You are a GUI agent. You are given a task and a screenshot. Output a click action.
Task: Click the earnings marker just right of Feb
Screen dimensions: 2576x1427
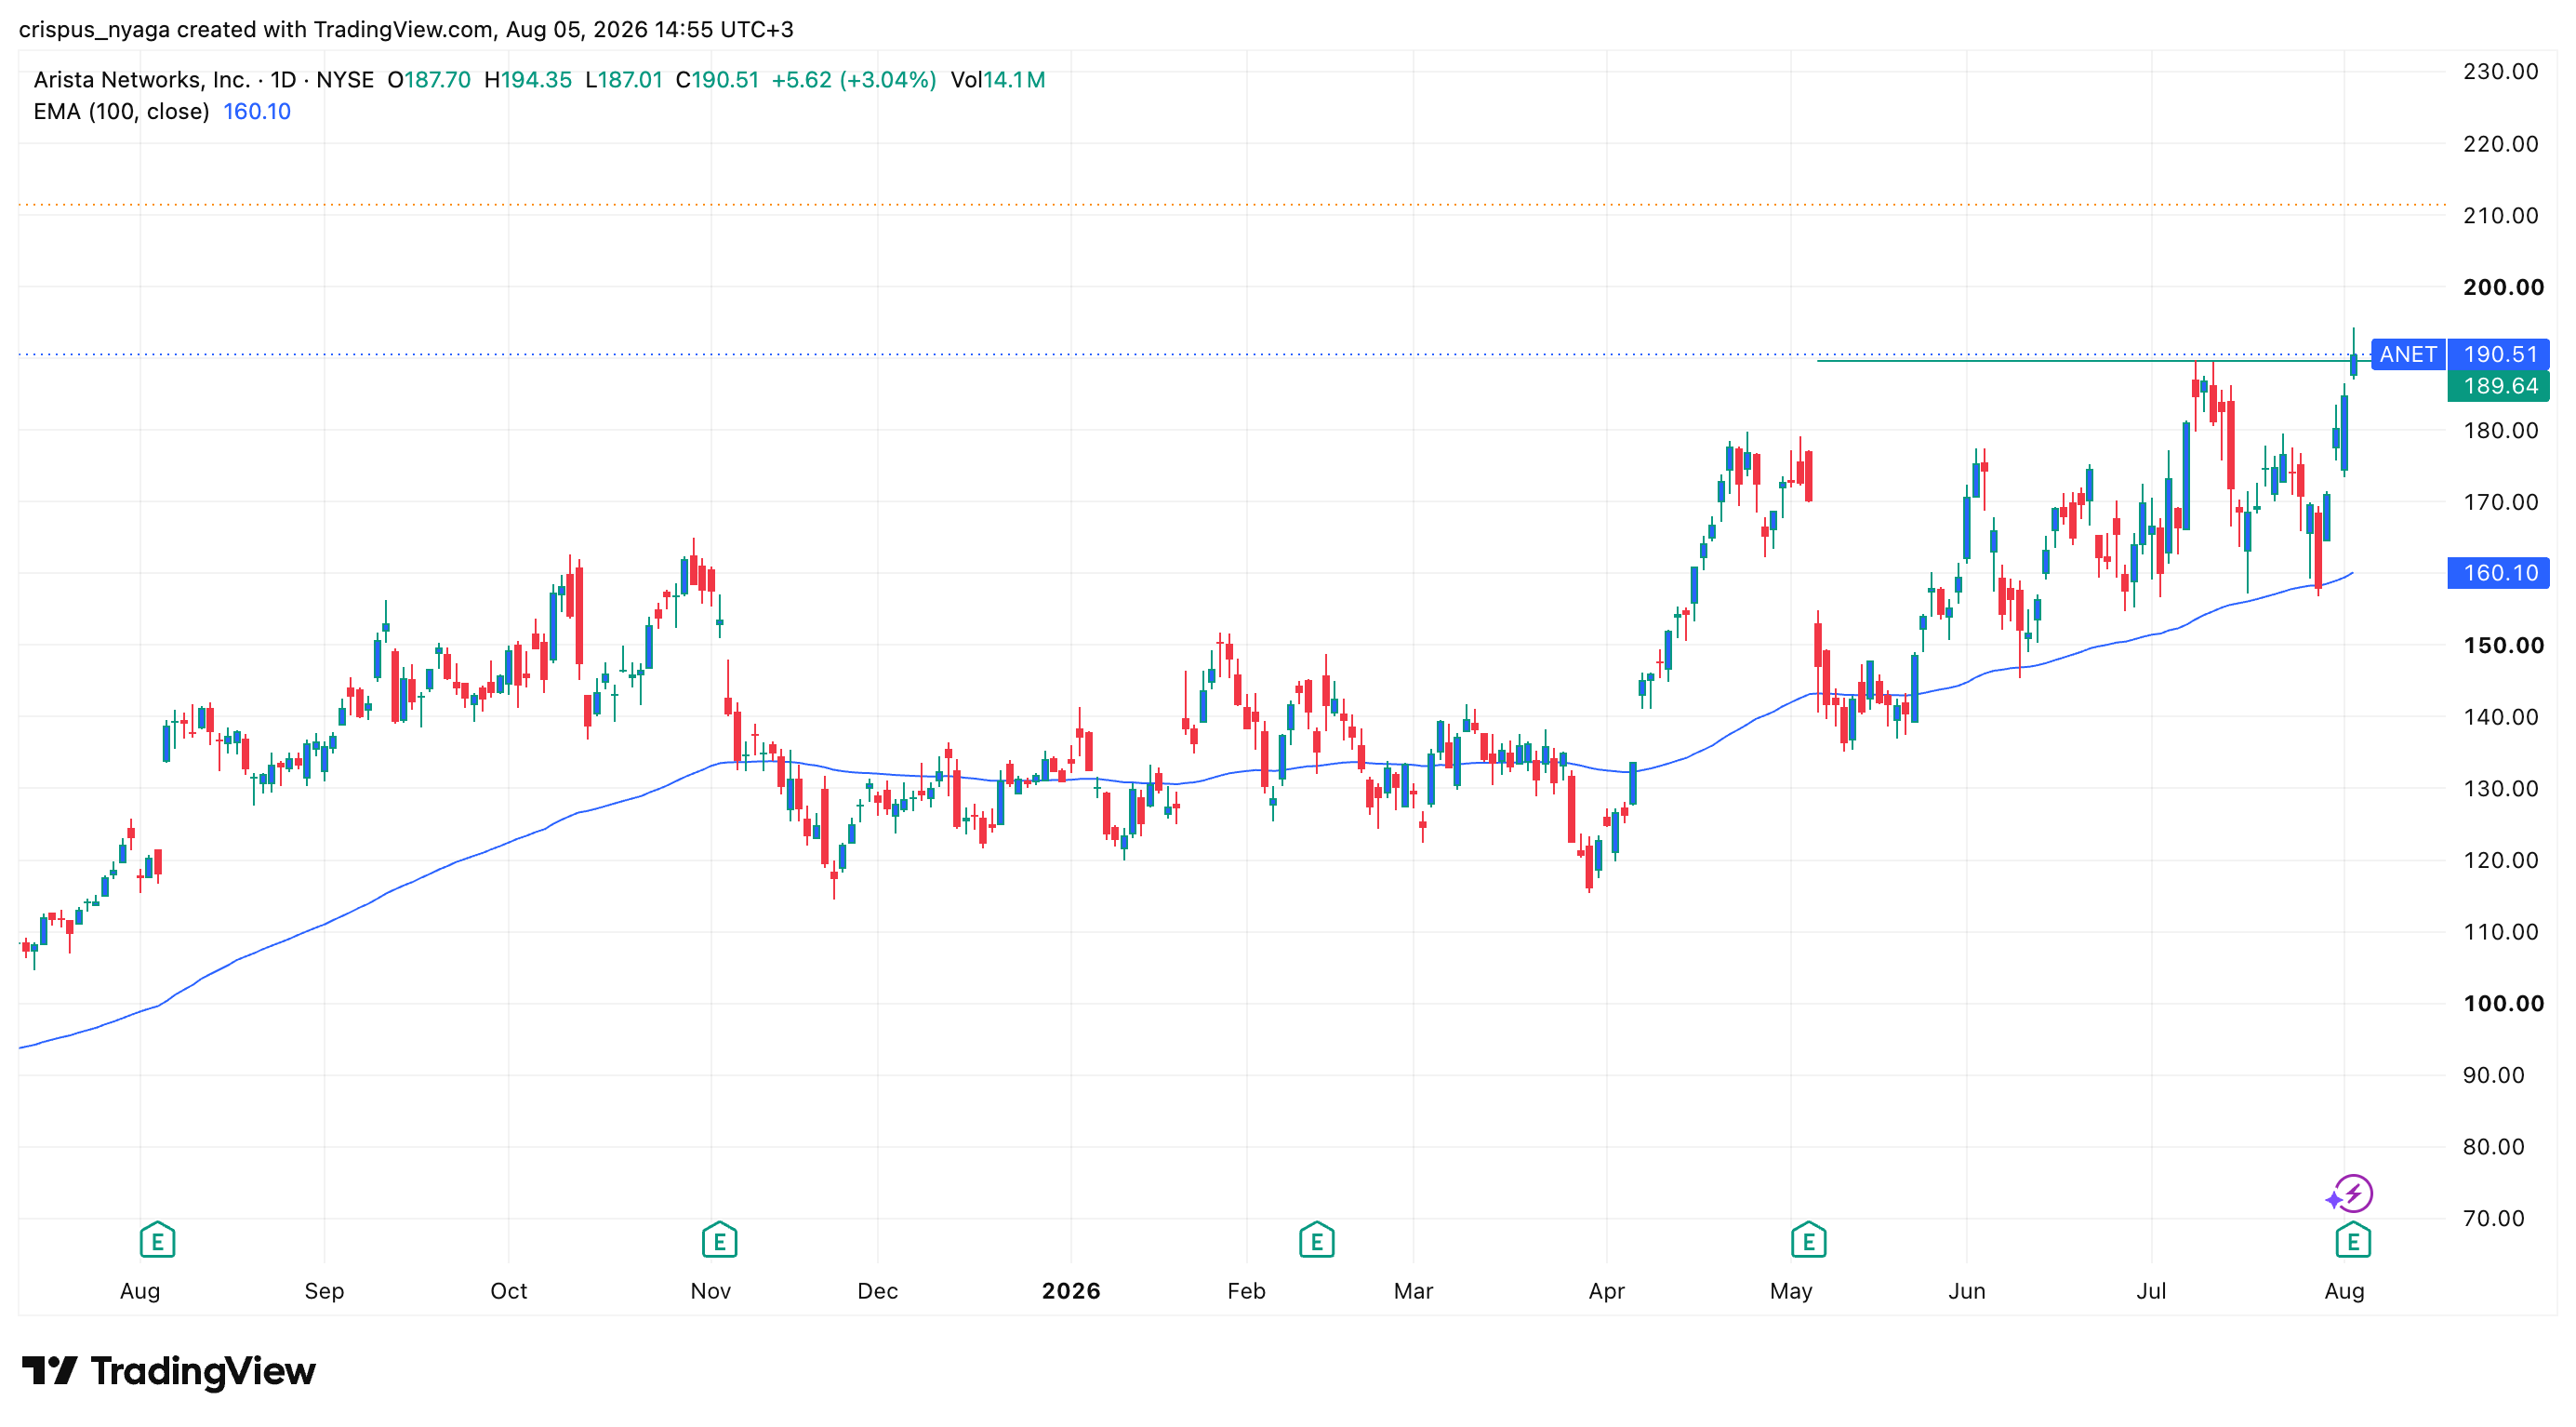1316,1240
